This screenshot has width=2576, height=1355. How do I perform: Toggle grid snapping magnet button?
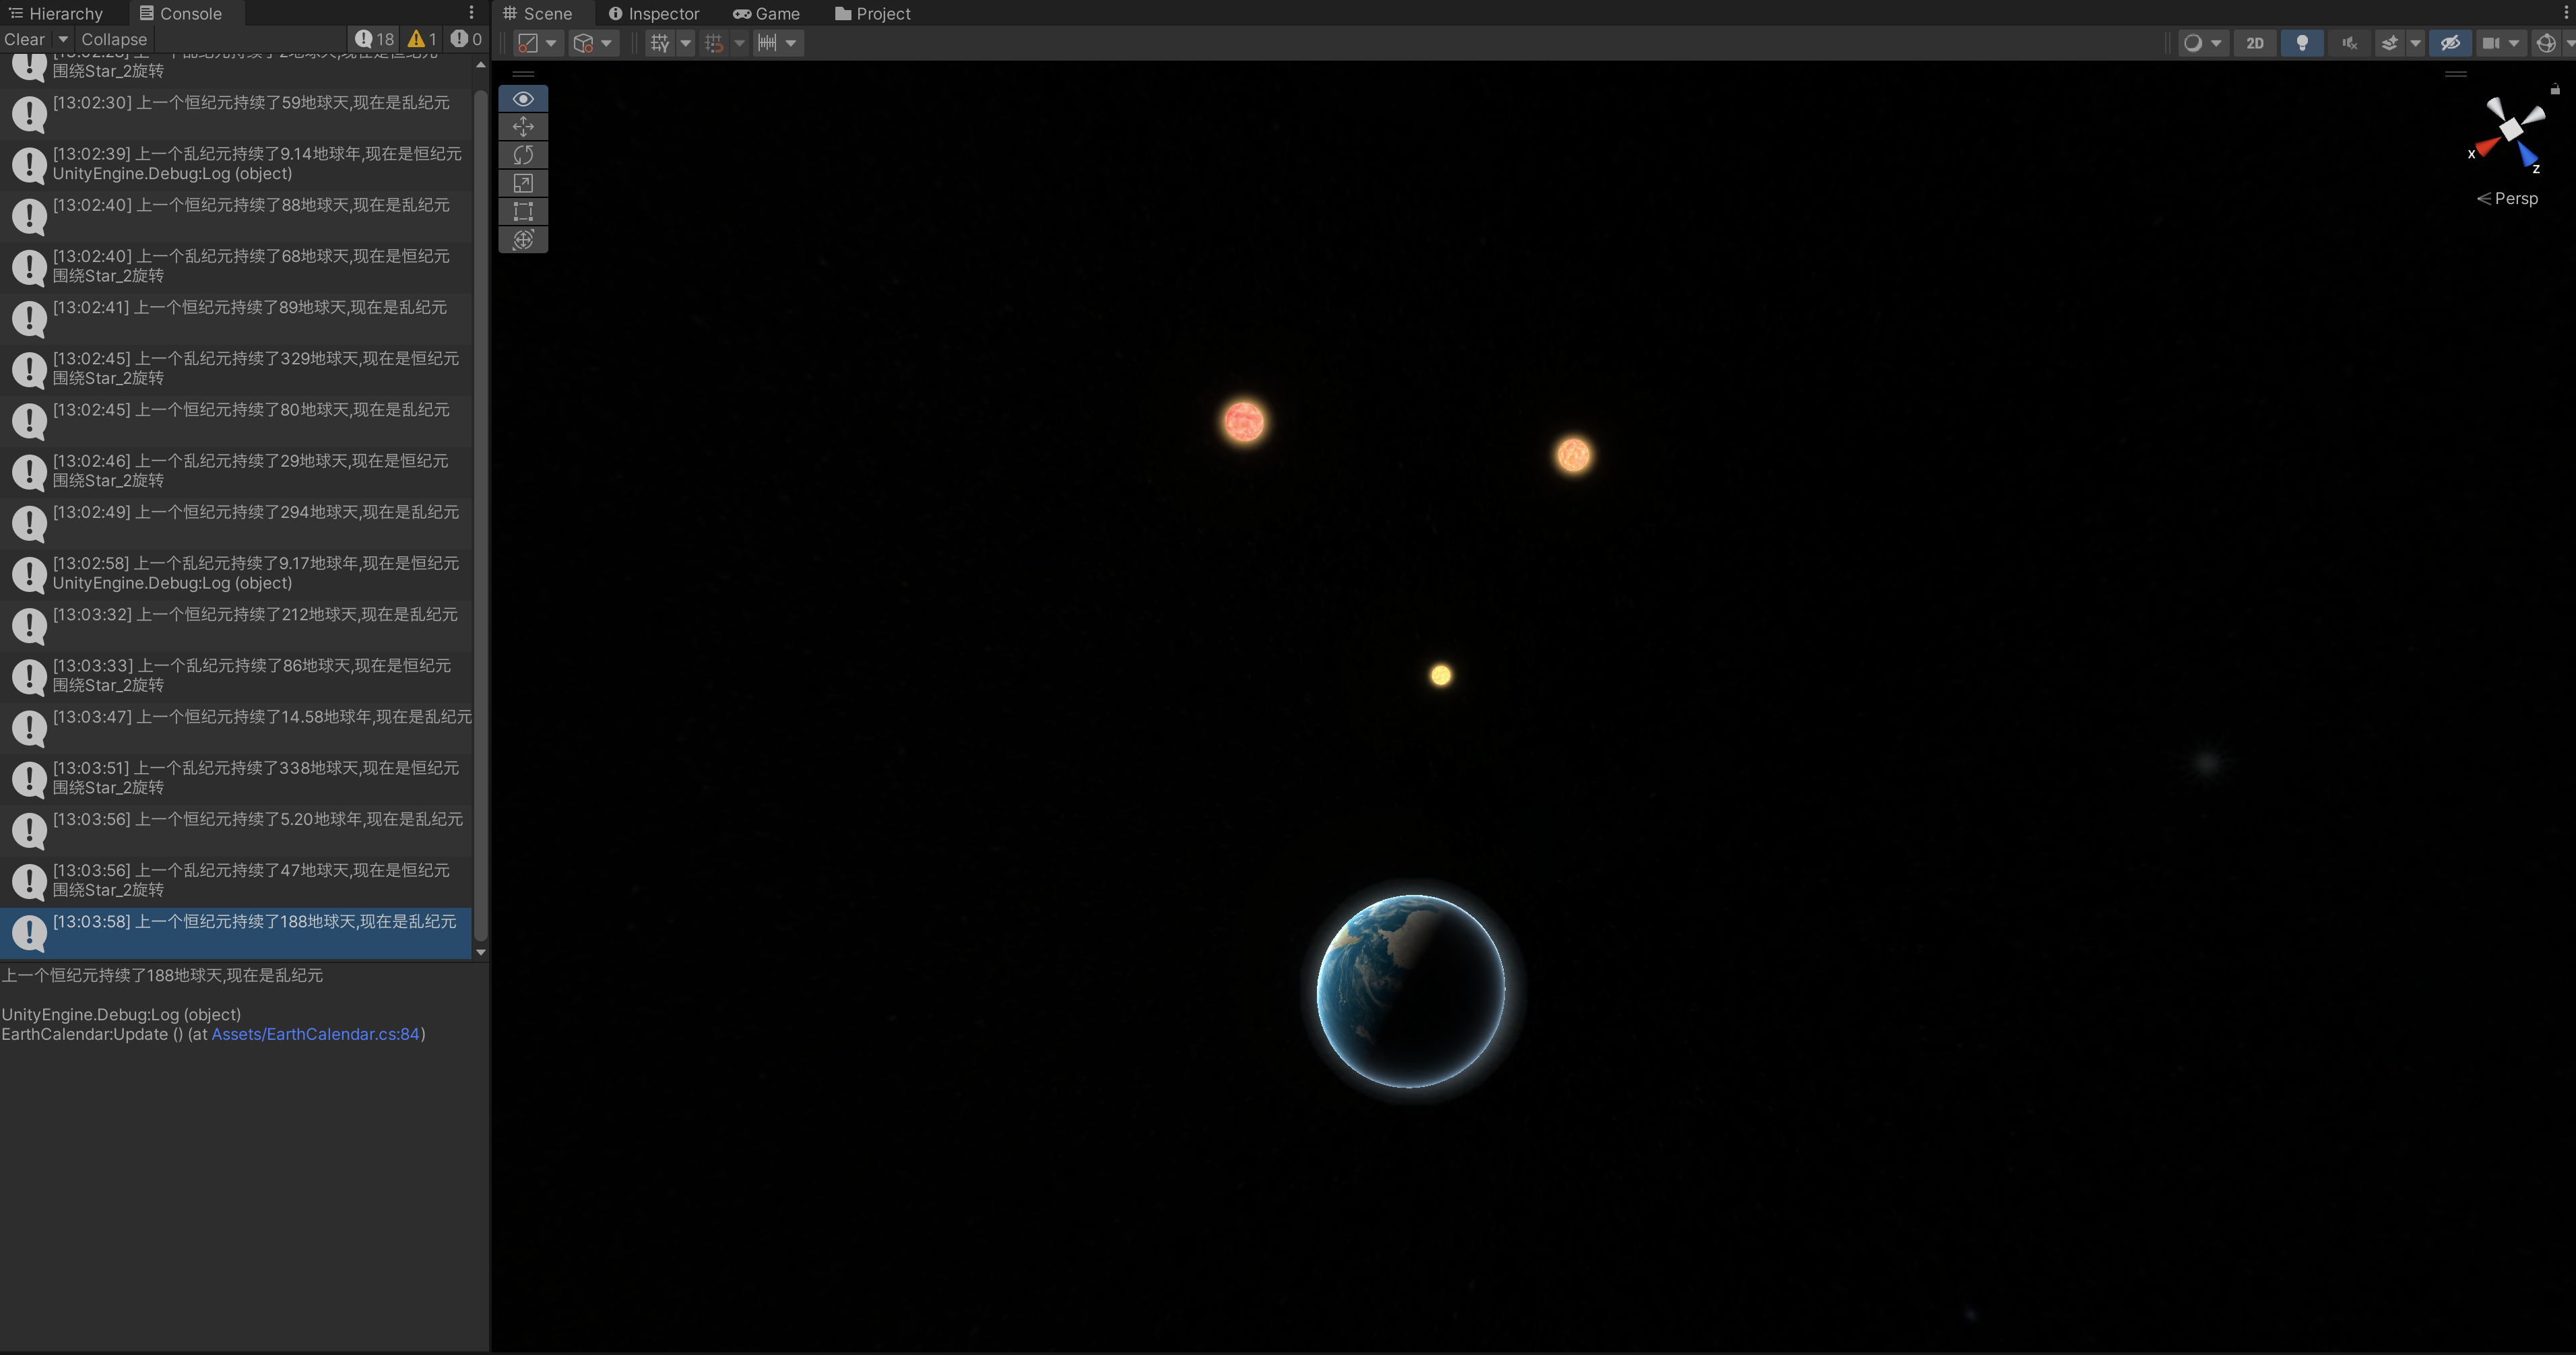(x=714, y=43)
